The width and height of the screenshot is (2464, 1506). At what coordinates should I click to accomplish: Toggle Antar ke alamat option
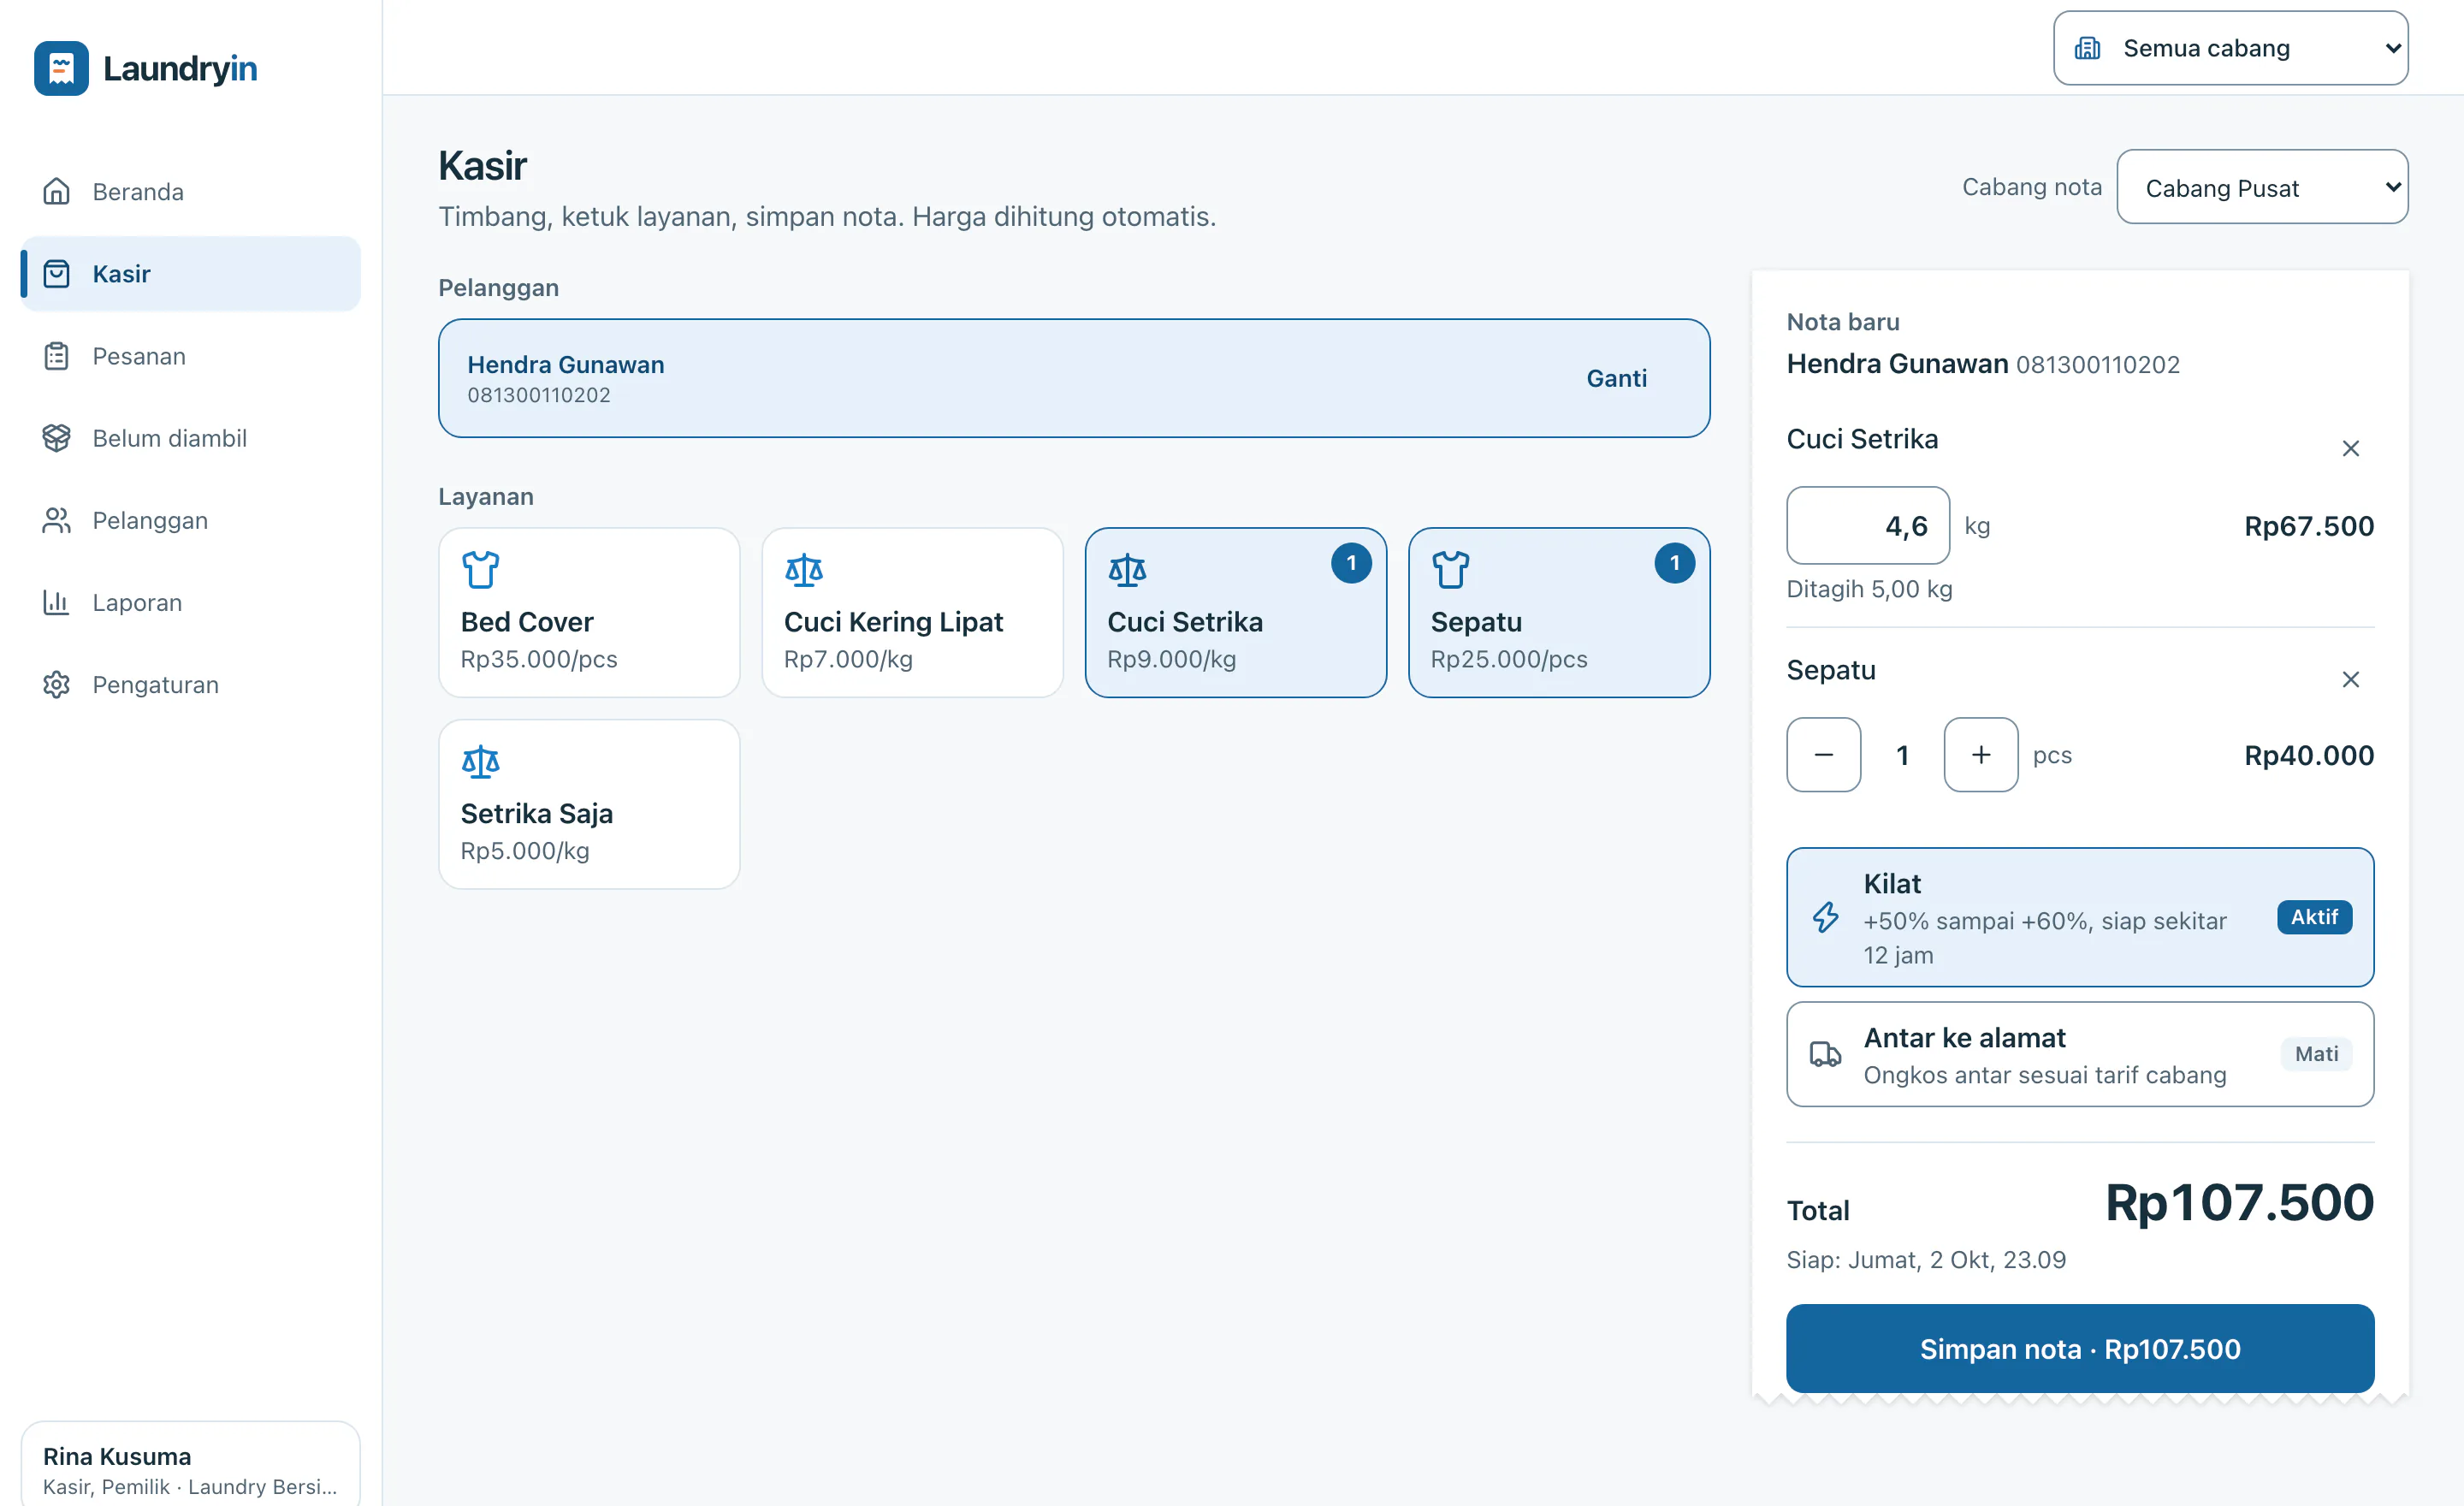(2080, 1054)
